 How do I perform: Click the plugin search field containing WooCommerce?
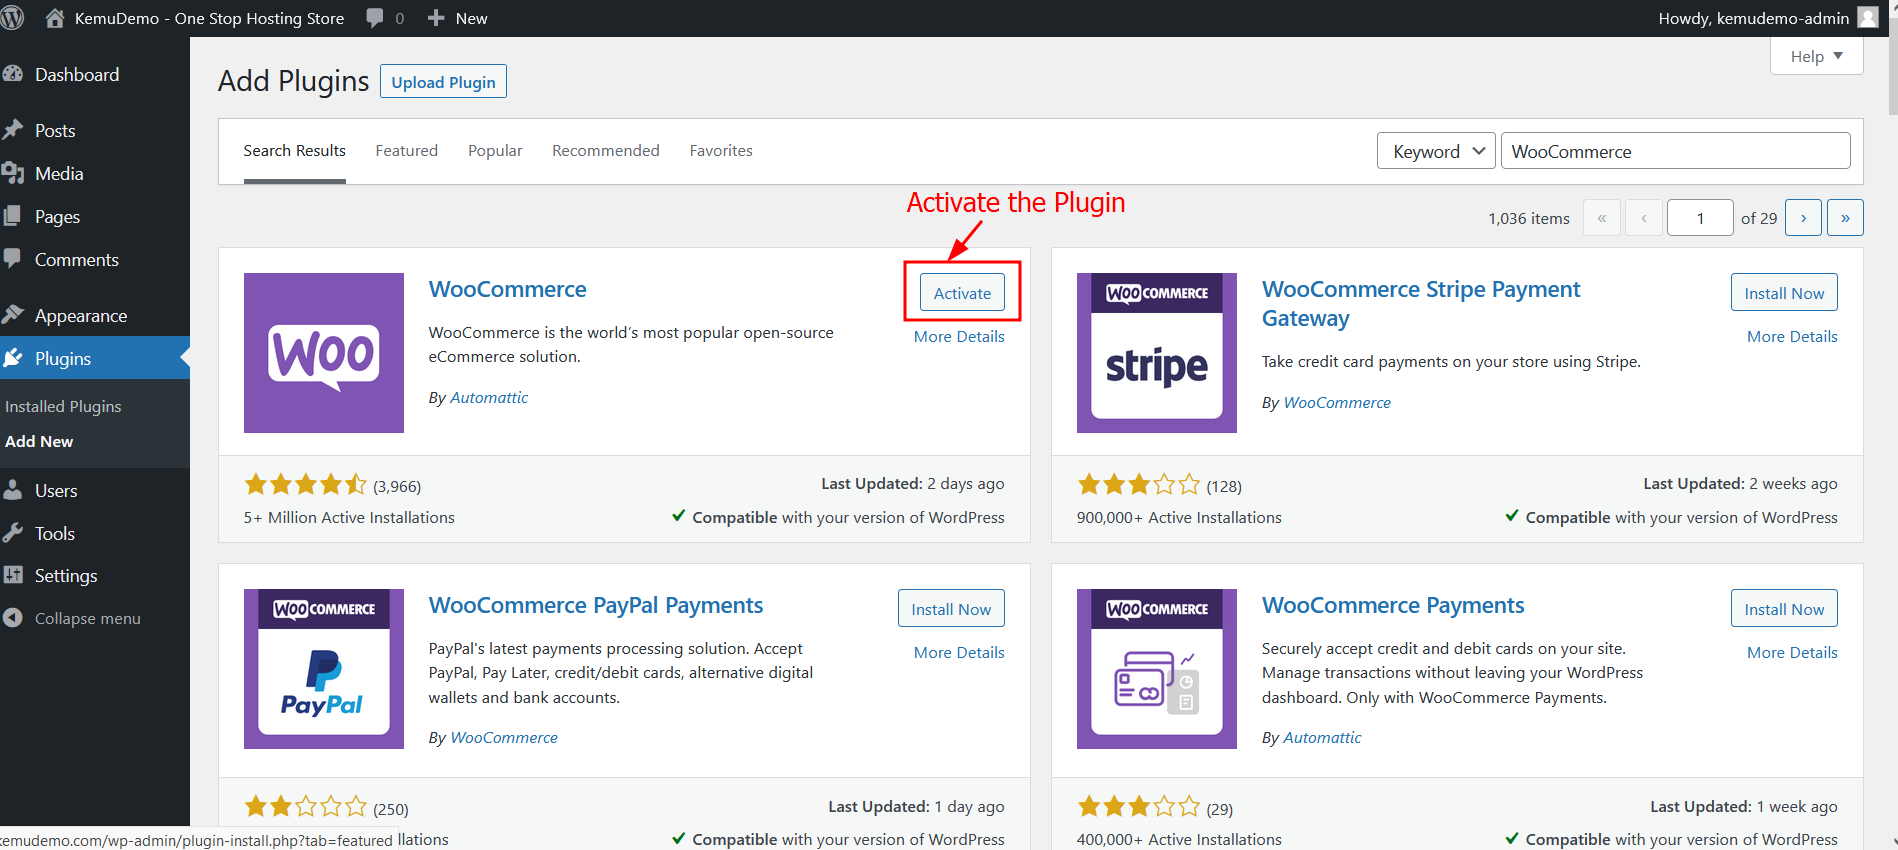(1675, 151)
